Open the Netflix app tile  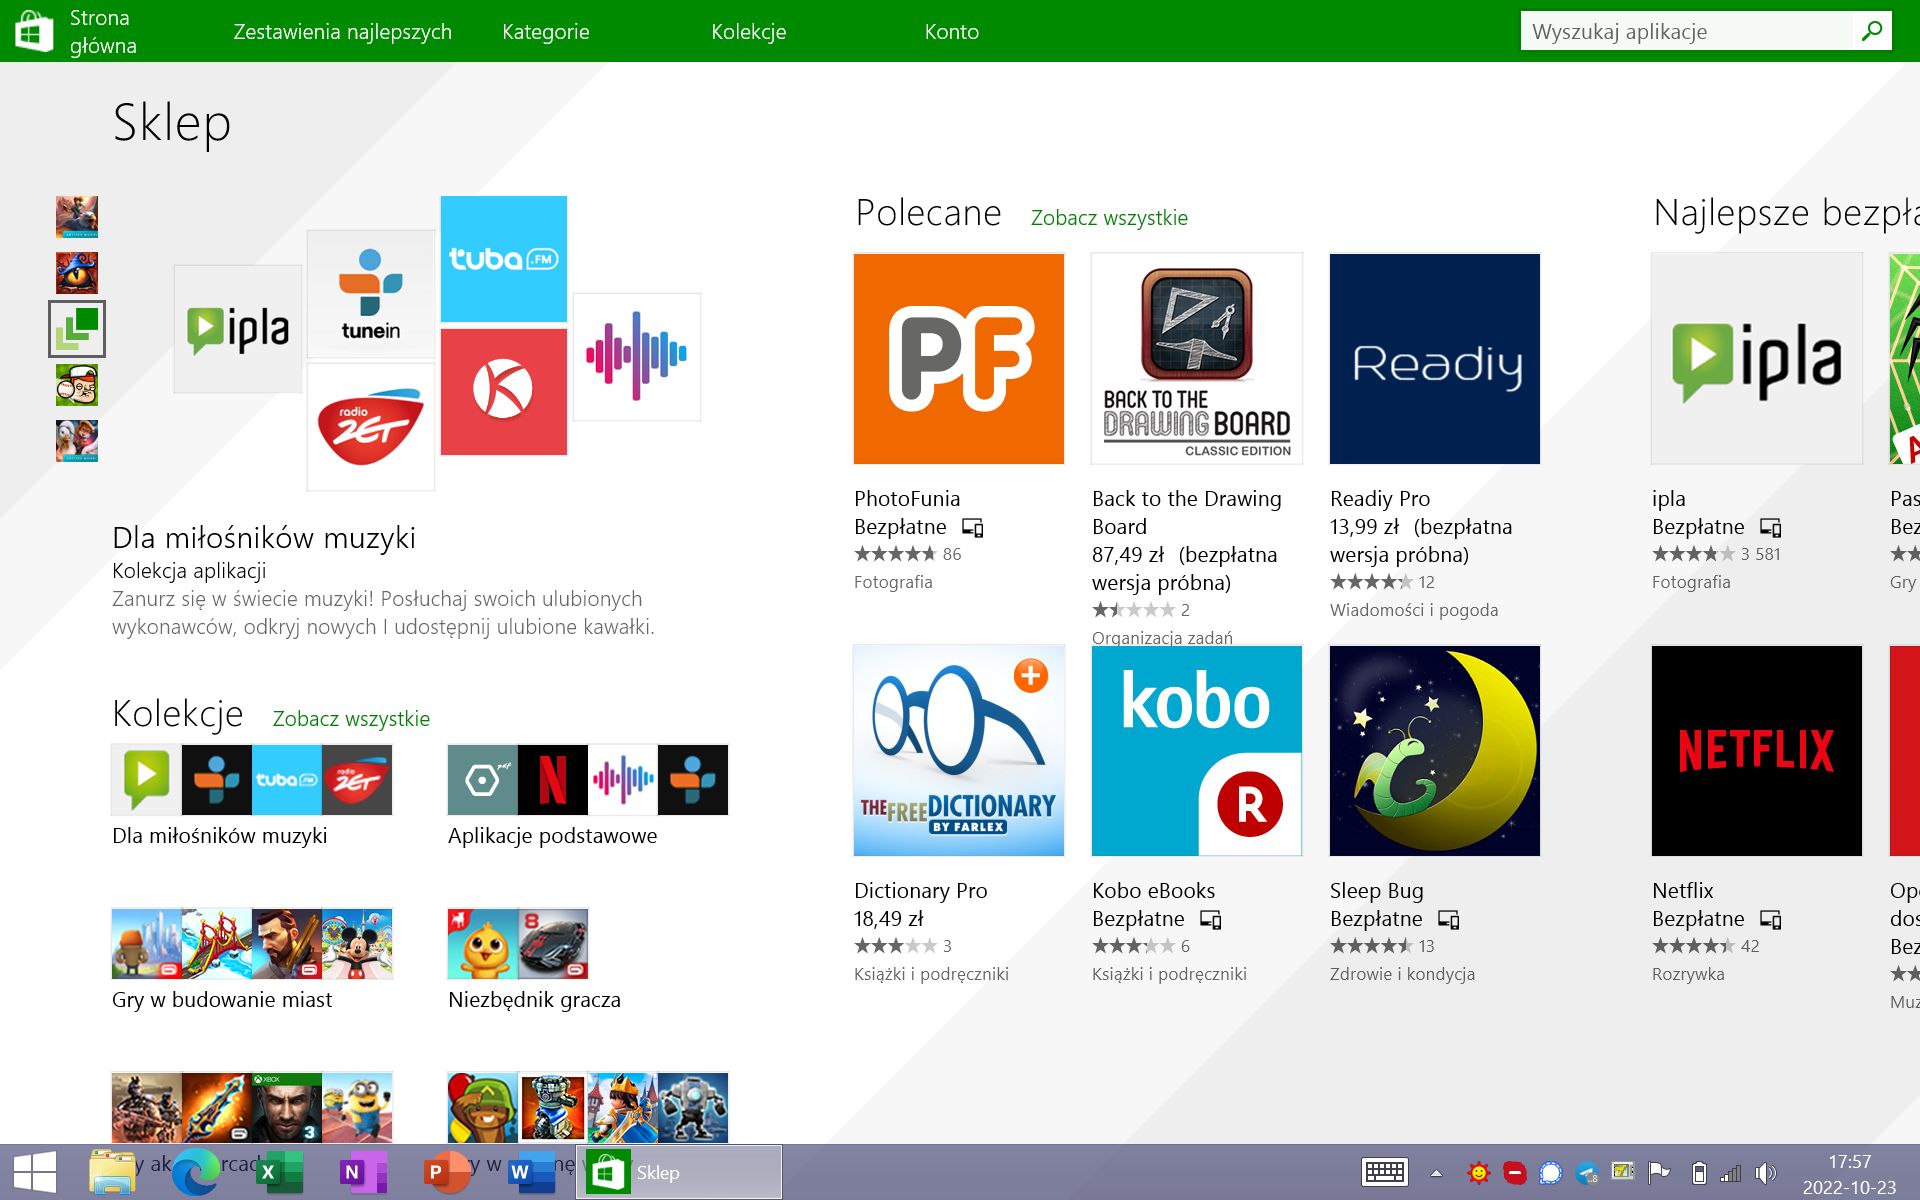[1755, 750]
